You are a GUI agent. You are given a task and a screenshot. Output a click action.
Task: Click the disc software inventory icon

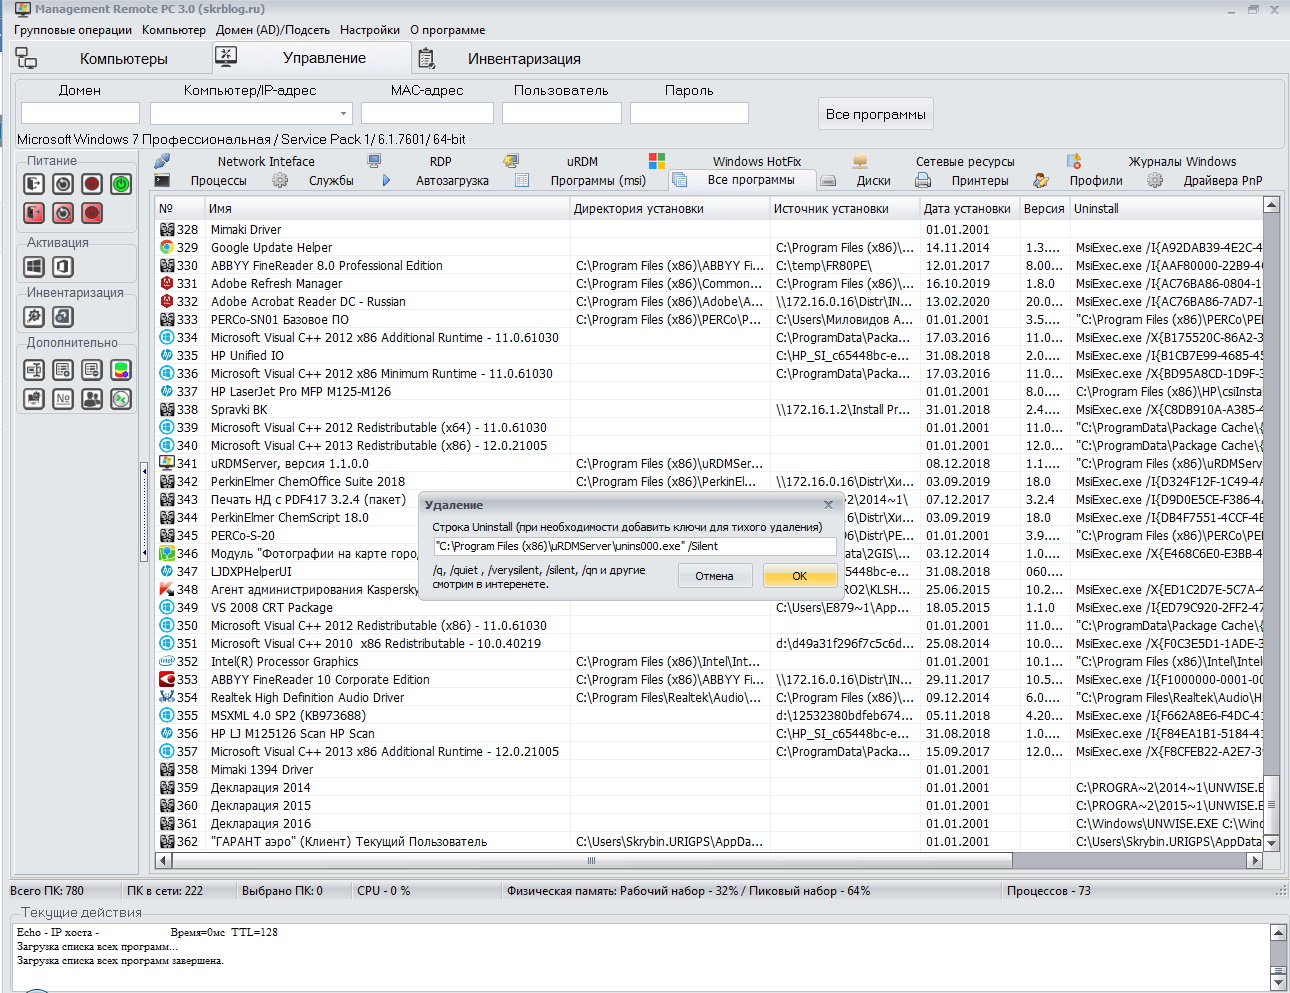[63, 317]
